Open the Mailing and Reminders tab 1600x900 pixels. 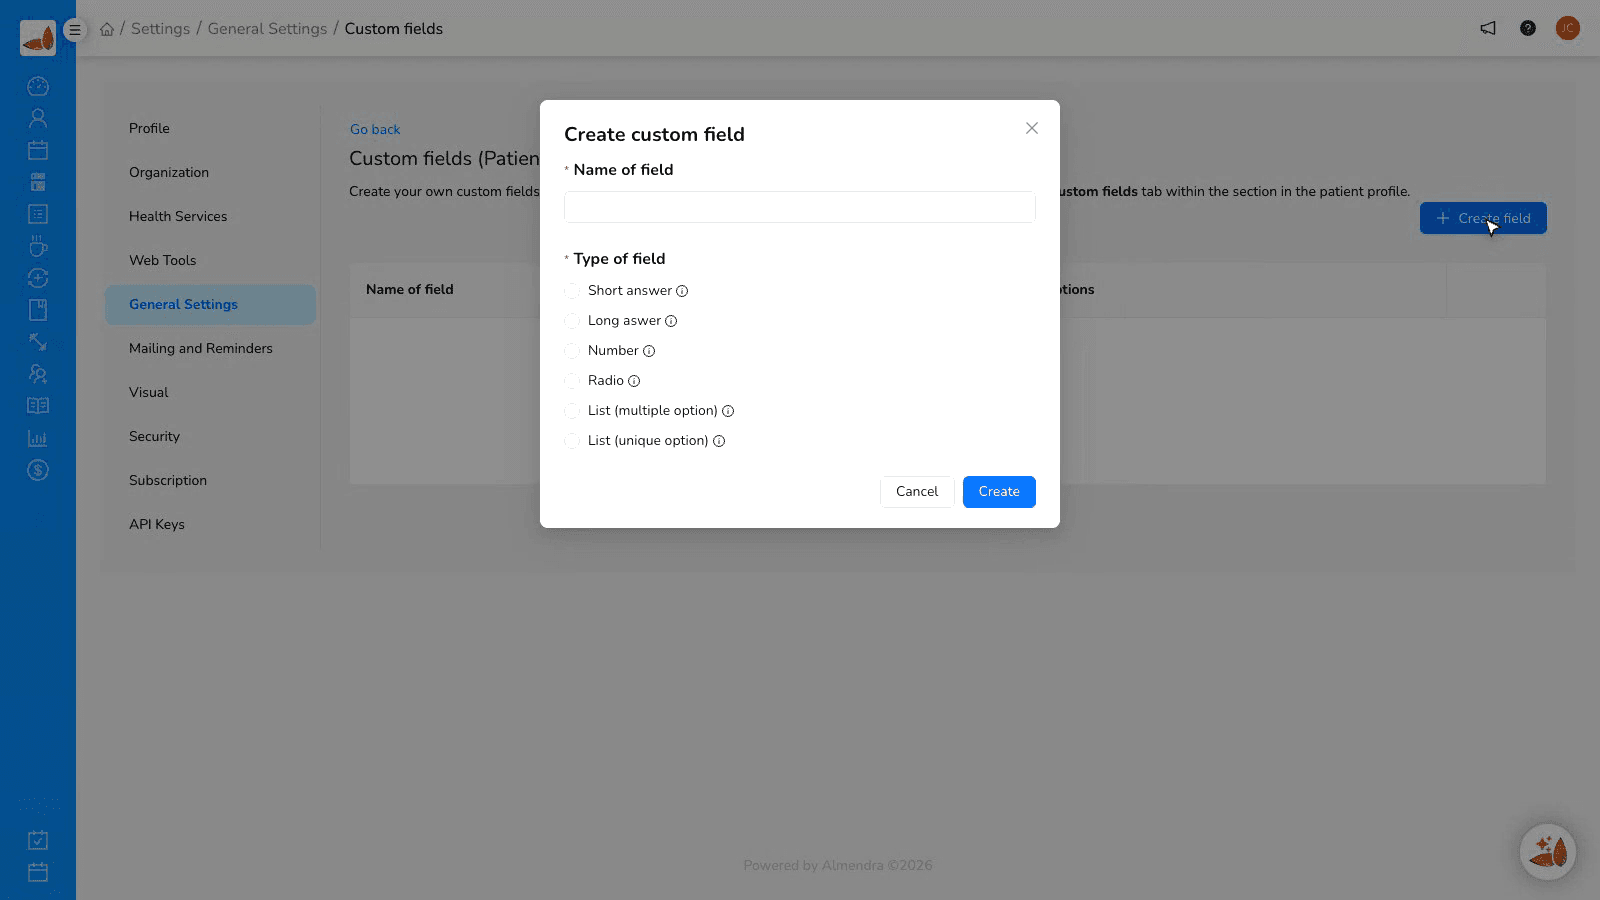[x=210, y=348]
